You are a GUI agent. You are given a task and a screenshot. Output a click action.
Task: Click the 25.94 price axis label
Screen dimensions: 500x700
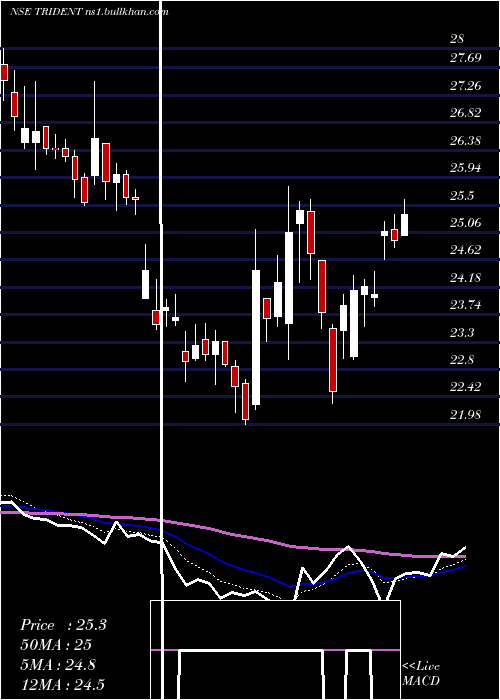466,168
